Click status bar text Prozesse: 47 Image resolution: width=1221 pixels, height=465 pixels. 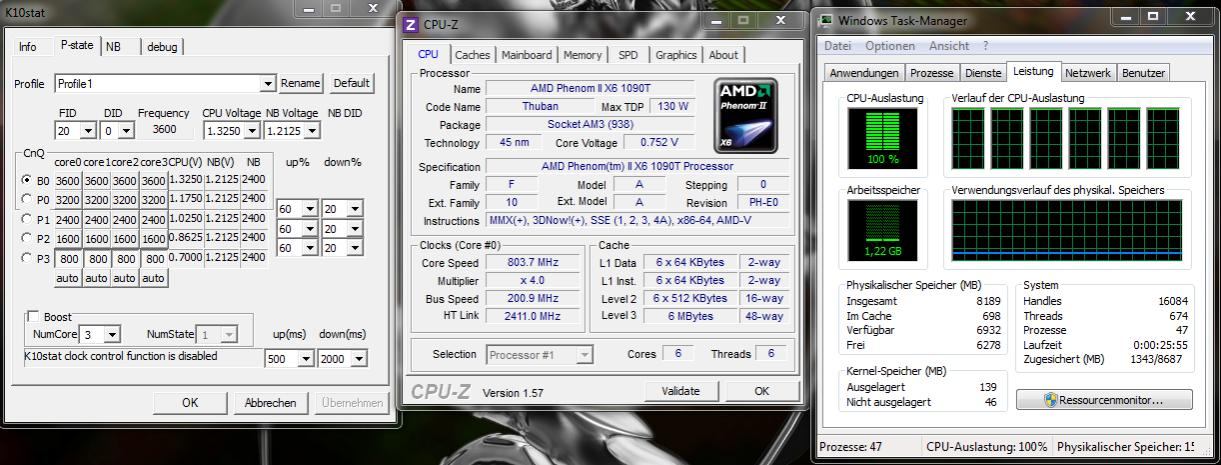click(x=852, y=447)
